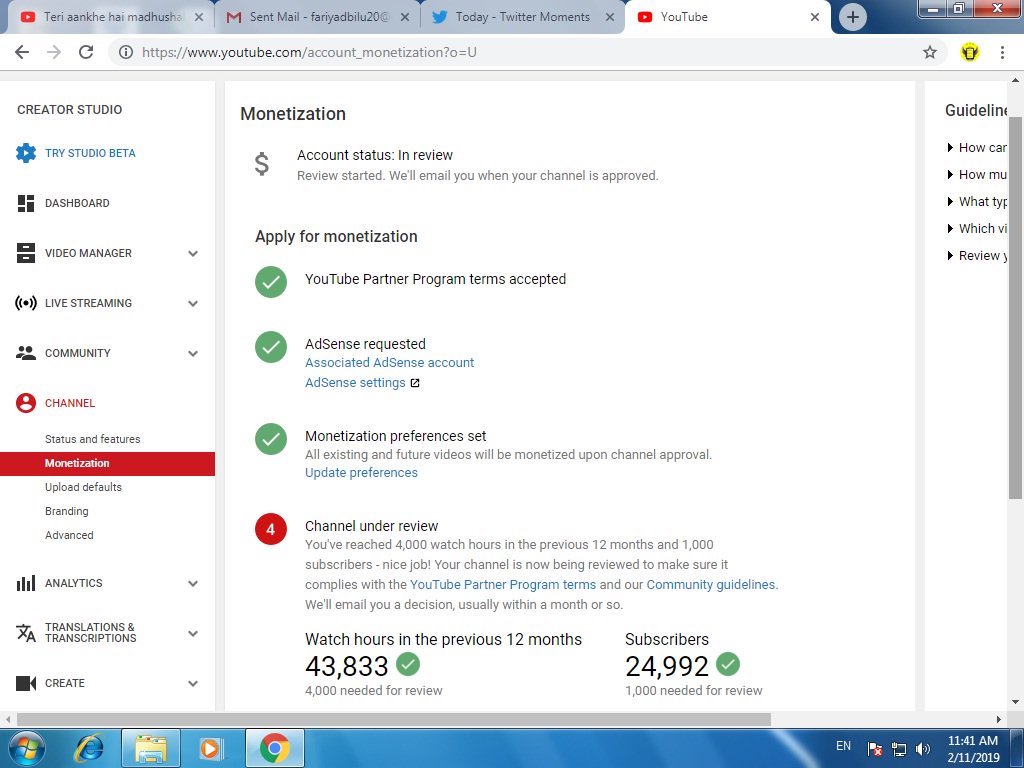The image size is (1024, 768).
Task: Open Branding in Channel menu
Action: click(67, 511)
